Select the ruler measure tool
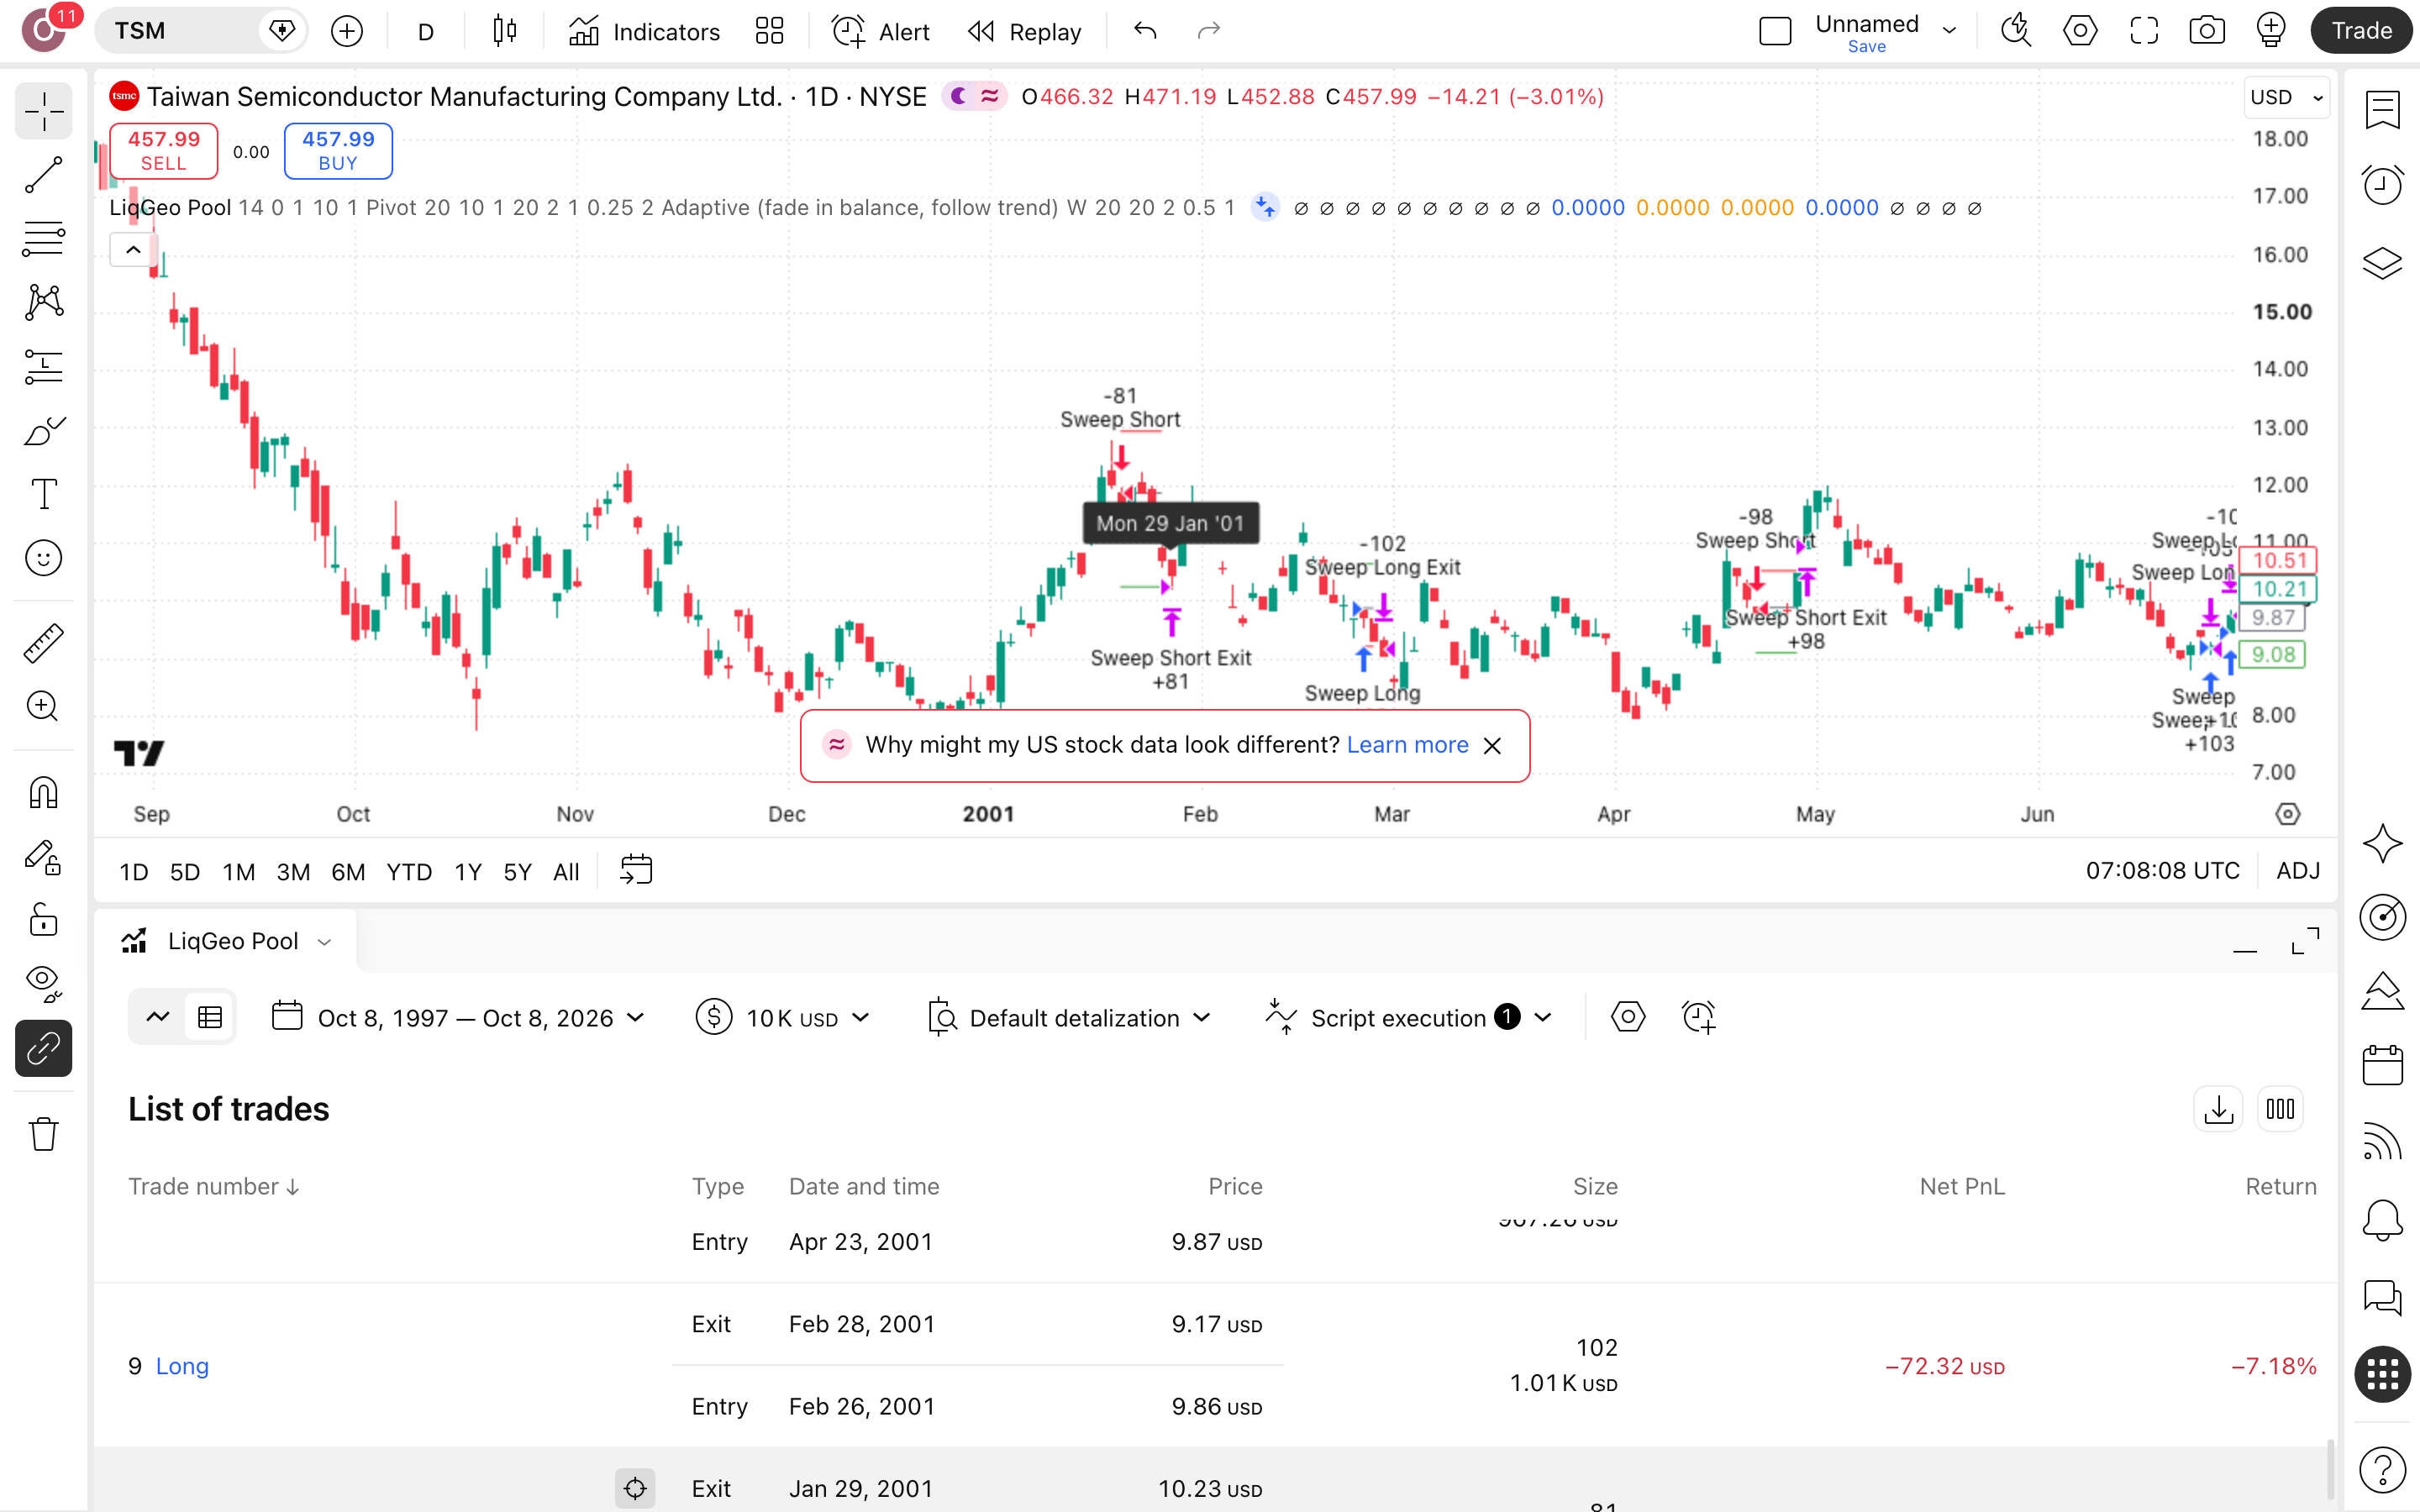Screen dimensions: 2420x1512 44,643
